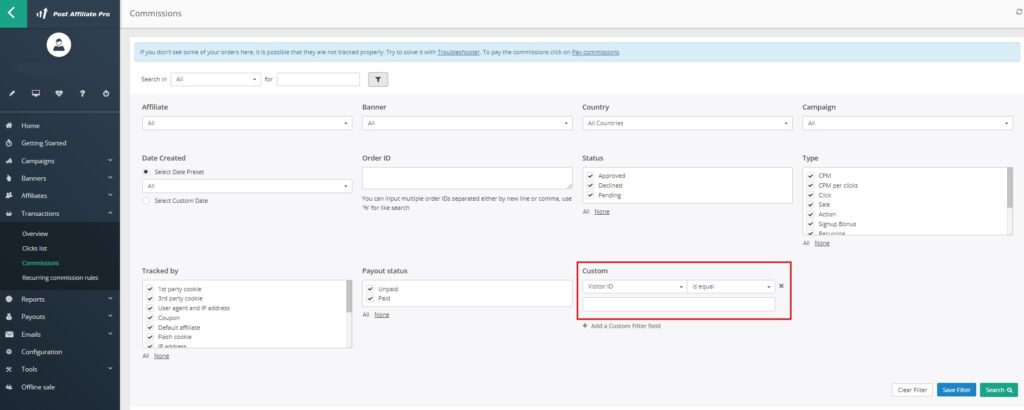The height and width of the screenshot is (410, 1024).
Task: Open Clicks list in the sidebar
Action: pos(35,248)
